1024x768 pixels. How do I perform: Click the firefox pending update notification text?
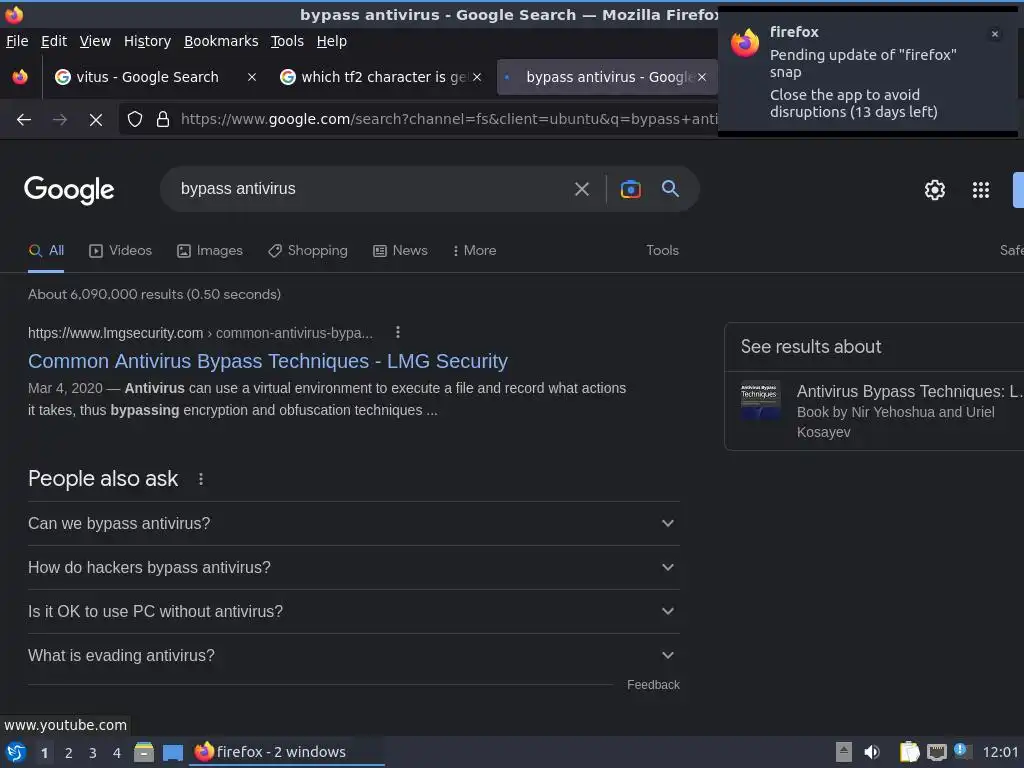pos(862,84)
